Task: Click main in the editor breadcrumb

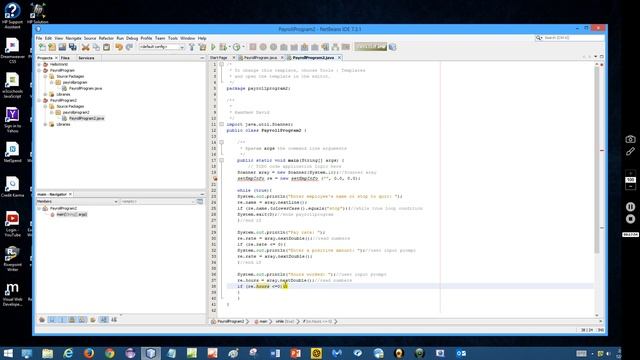Action: coord(261,322)
